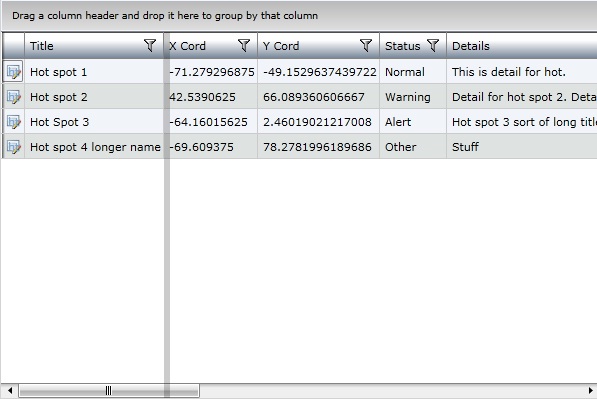Click the 'Alert' status cell

pos(413,122)
